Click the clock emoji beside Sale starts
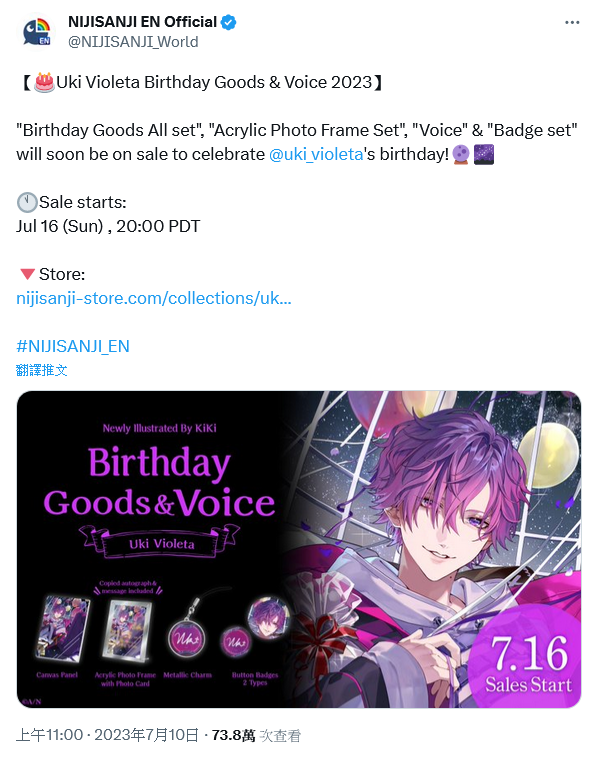The width and height of the screenshot is (598, 760). (x=27, y=202)
